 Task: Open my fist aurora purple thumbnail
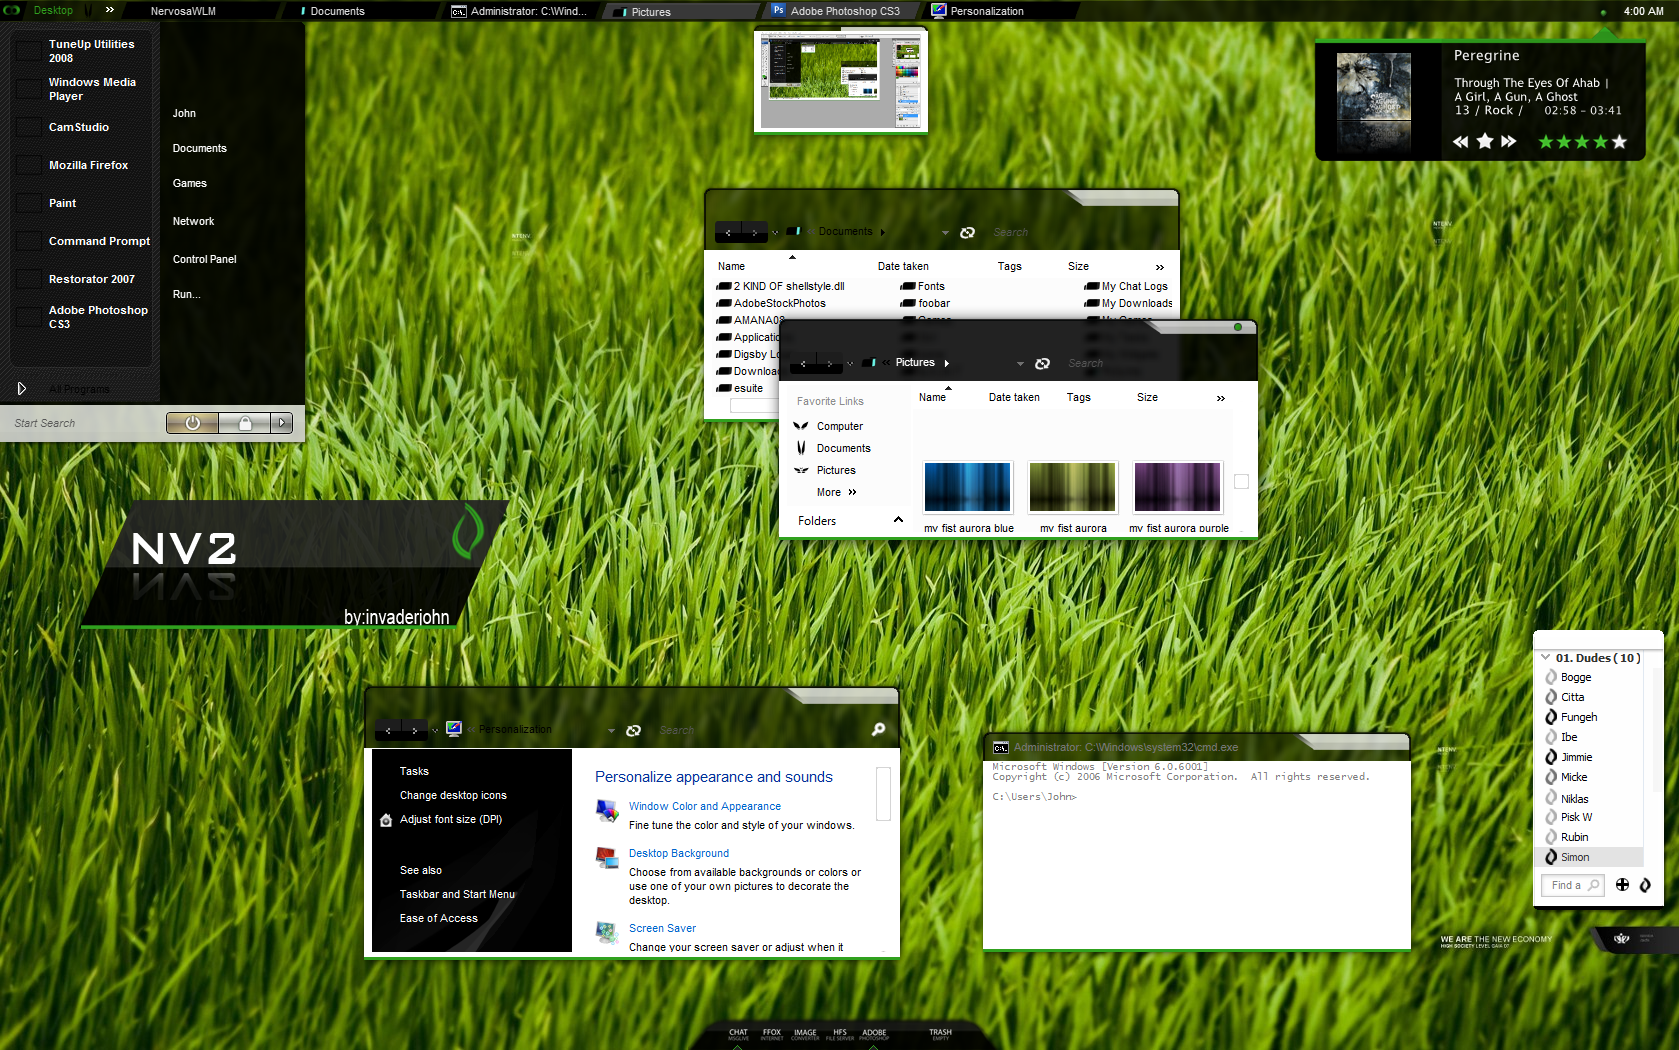(x=1178, y=487)
